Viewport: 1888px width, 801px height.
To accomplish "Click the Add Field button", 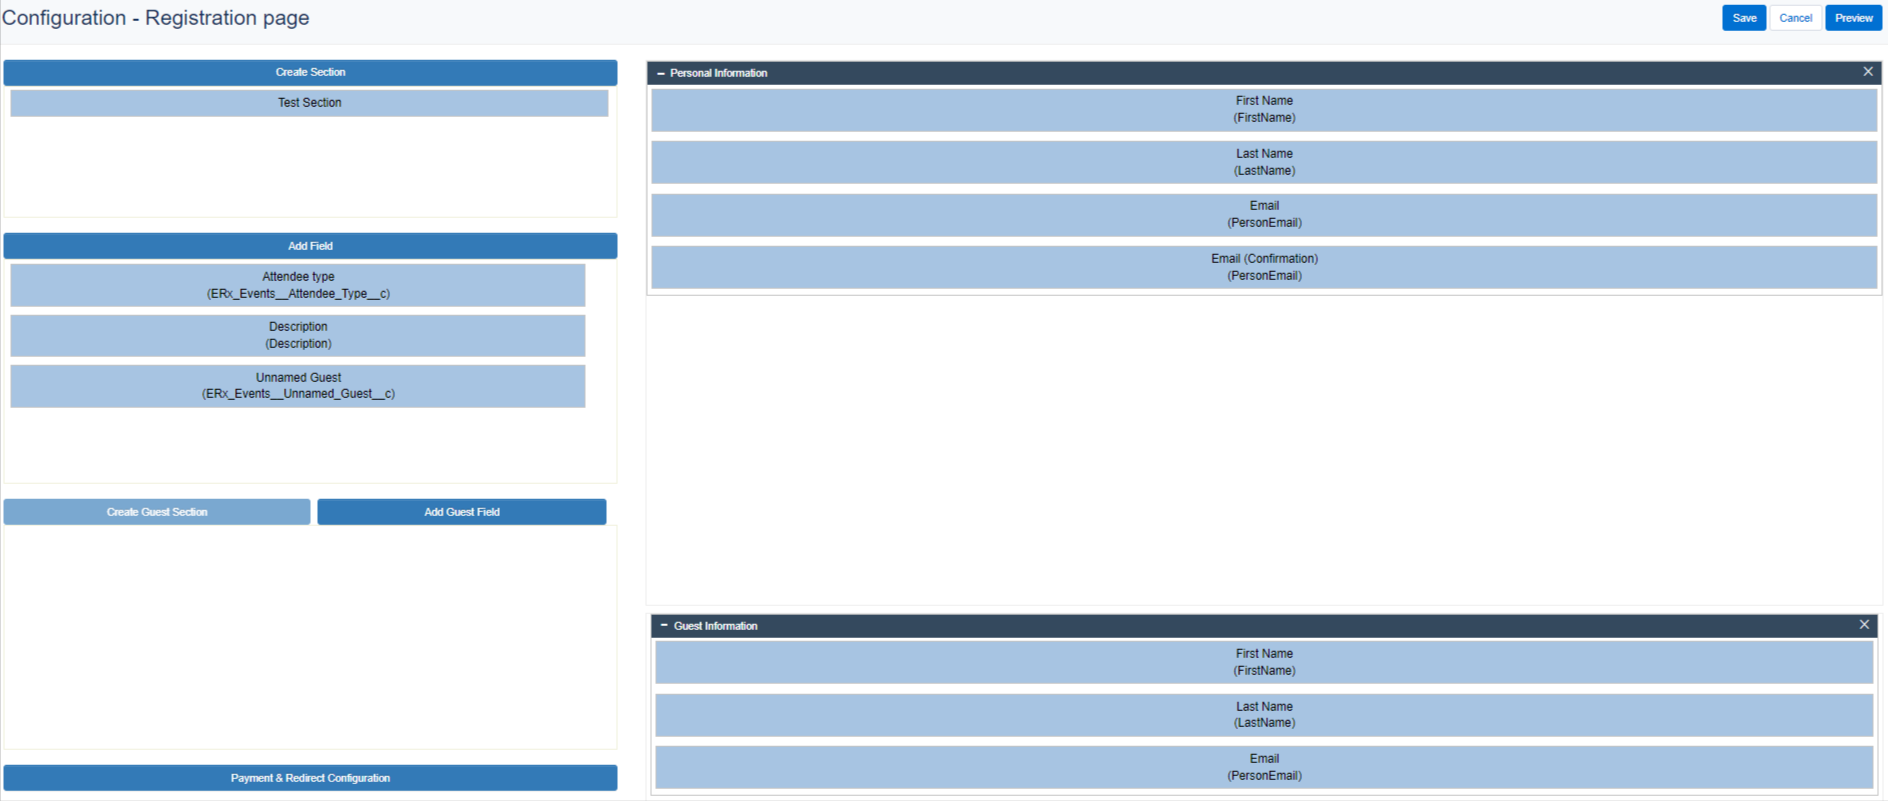I will click(x=310, y=246).
